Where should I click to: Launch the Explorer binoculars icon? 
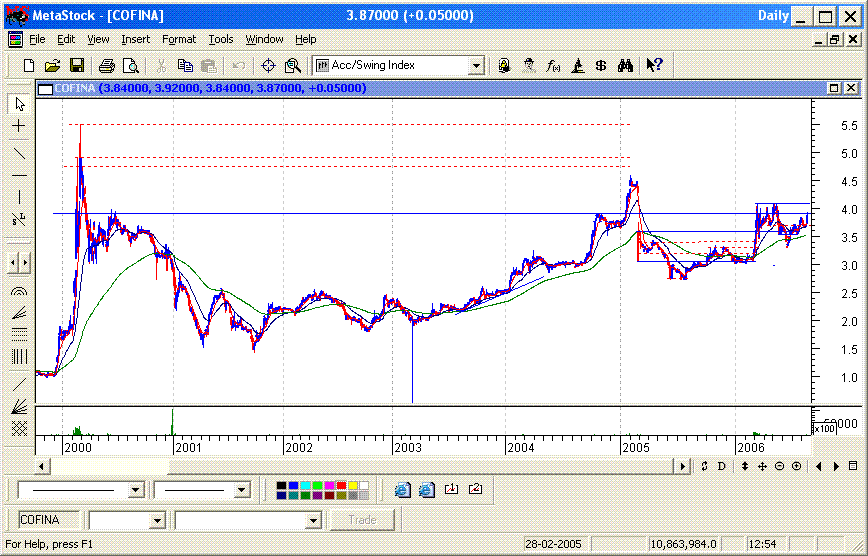625,66
